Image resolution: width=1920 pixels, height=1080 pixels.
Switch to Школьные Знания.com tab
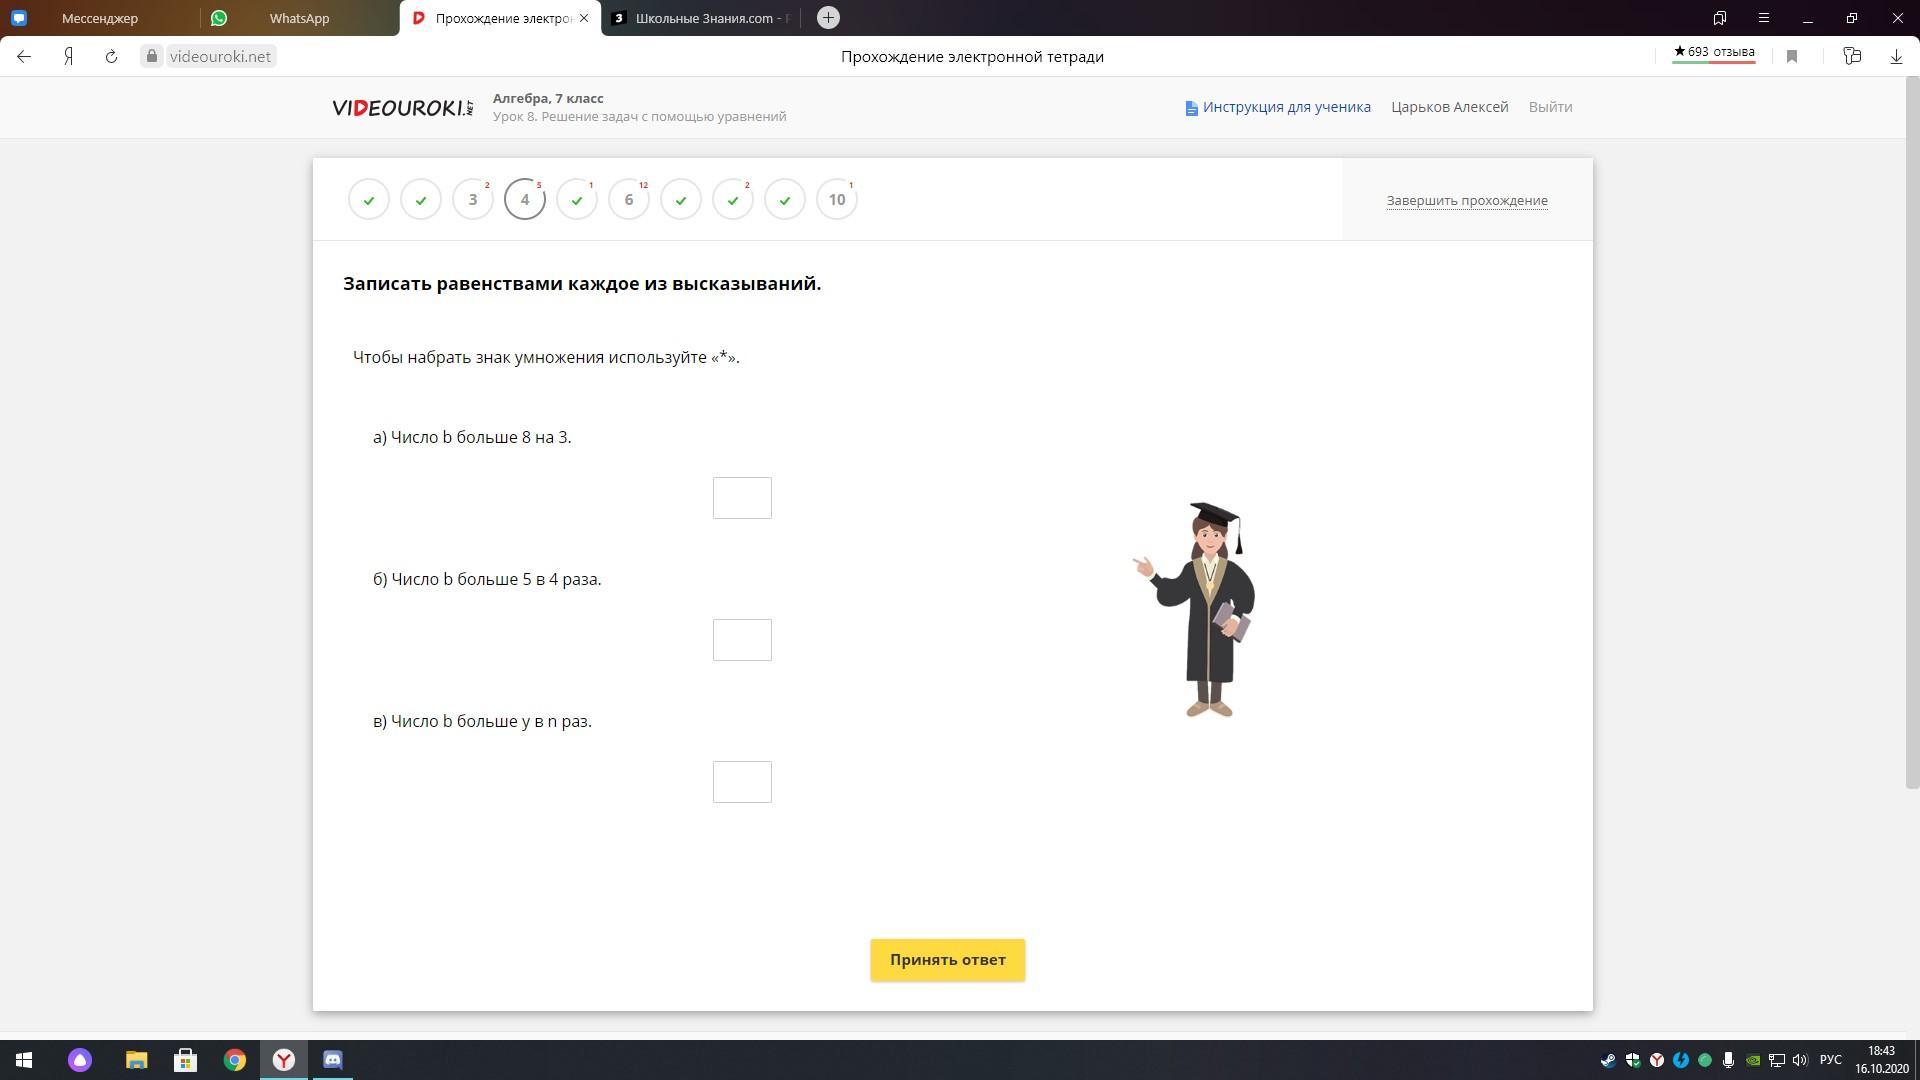[700, 18]
